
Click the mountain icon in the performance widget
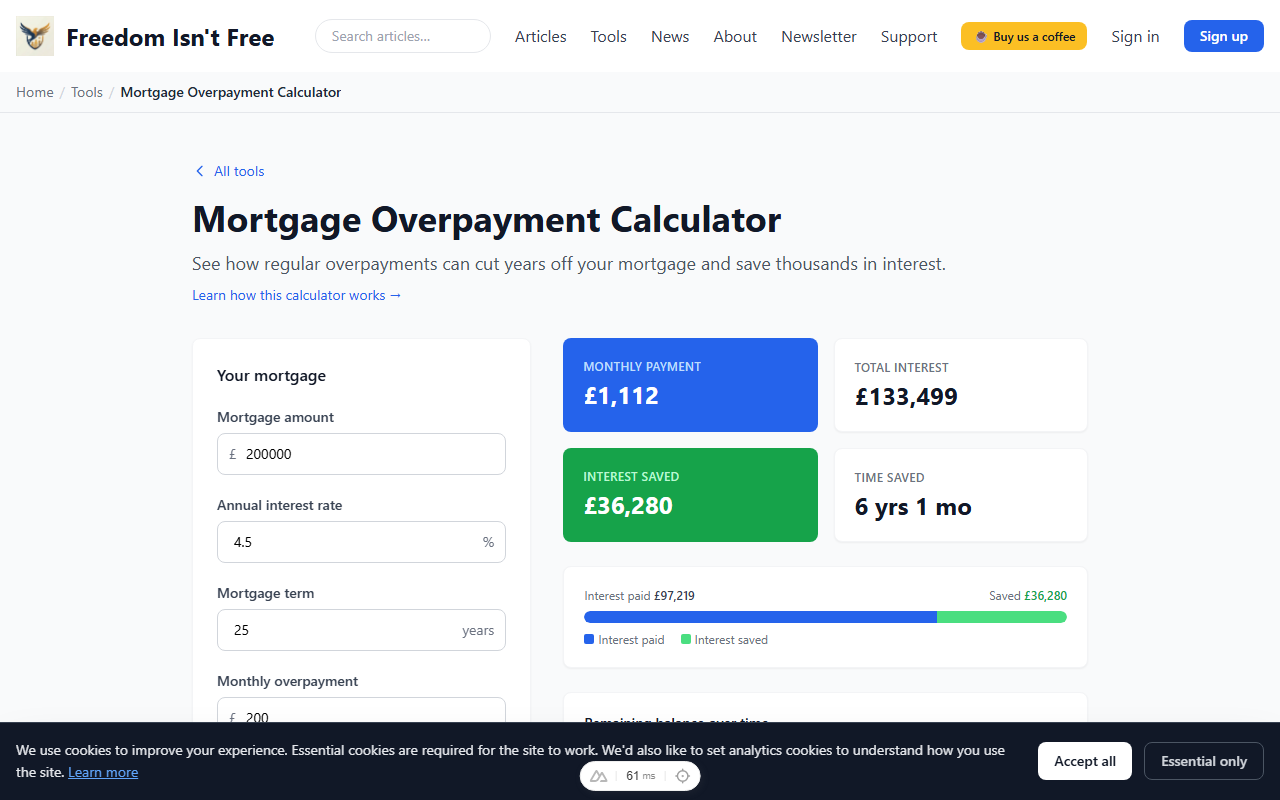pyautogui.click(x=598, y=775)
